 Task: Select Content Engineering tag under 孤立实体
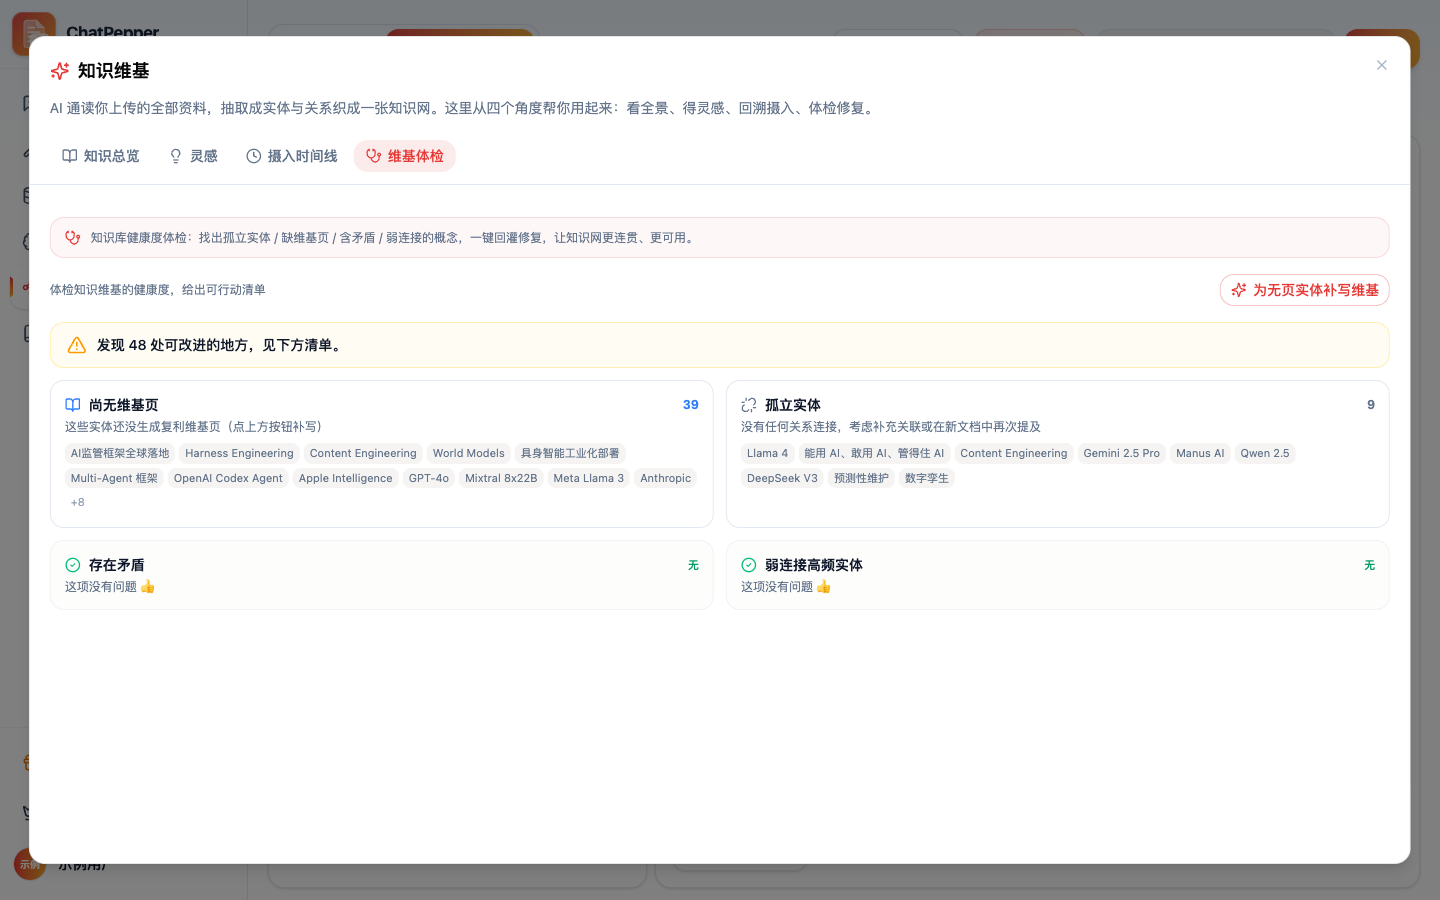coord(1013,453)
